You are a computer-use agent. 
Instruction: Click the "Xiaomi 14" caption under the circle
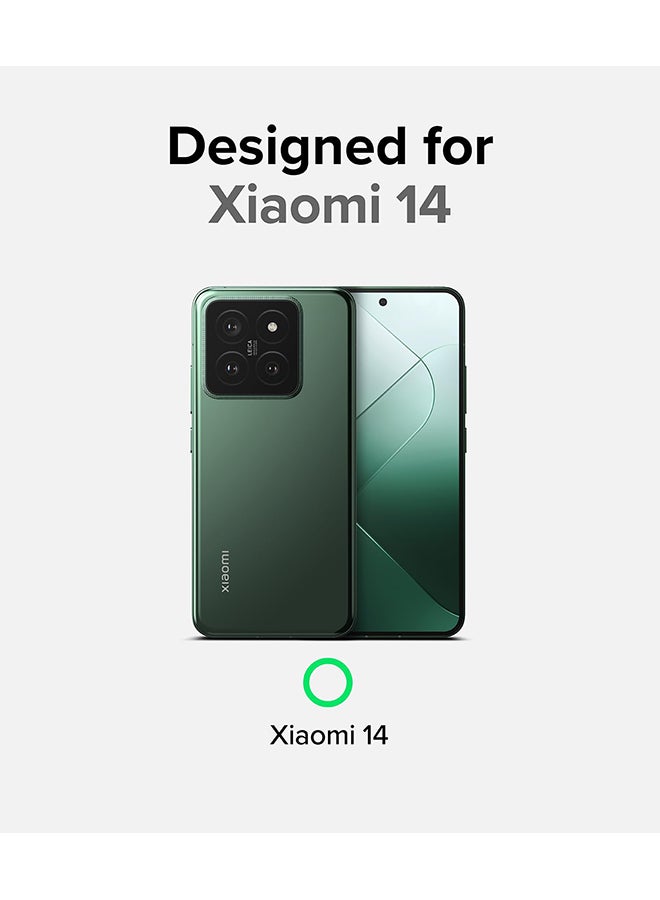tap(329, 735)
